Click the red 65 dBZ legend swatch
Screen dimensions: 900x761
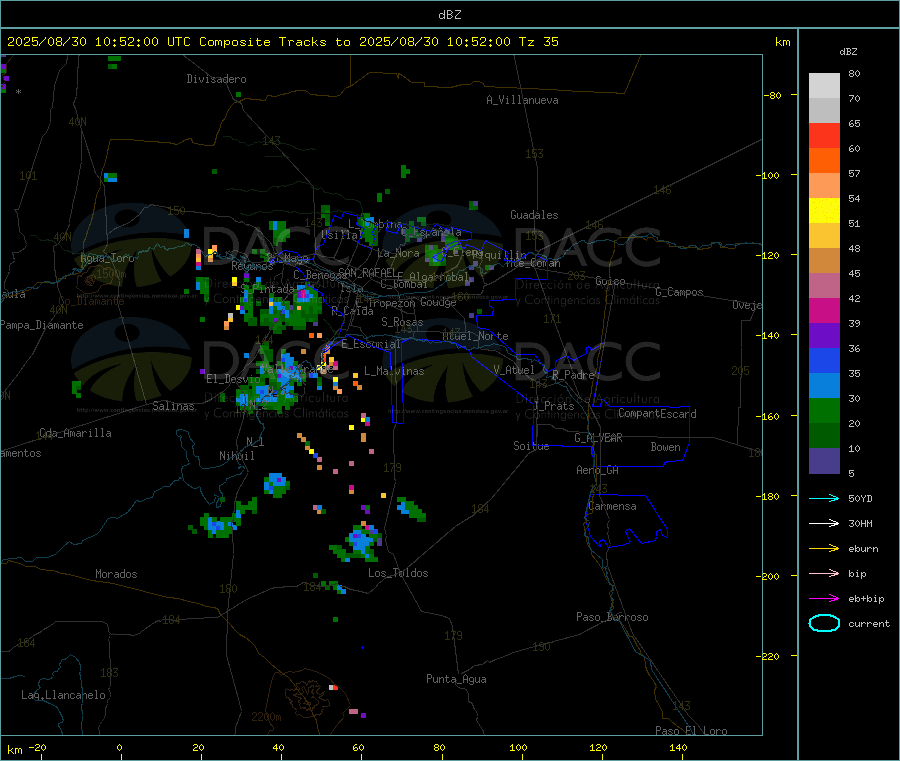(824, 135)
